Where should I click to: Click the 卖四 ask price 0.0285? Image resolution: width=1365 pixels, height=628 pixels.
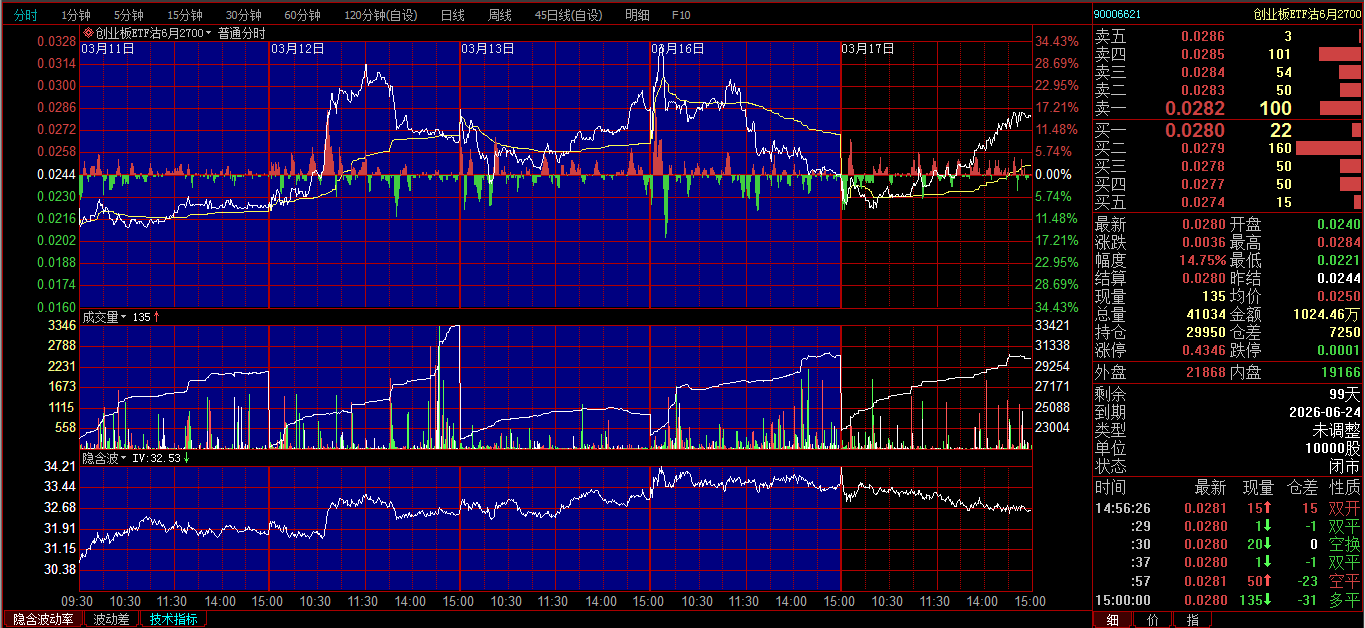1203,54
